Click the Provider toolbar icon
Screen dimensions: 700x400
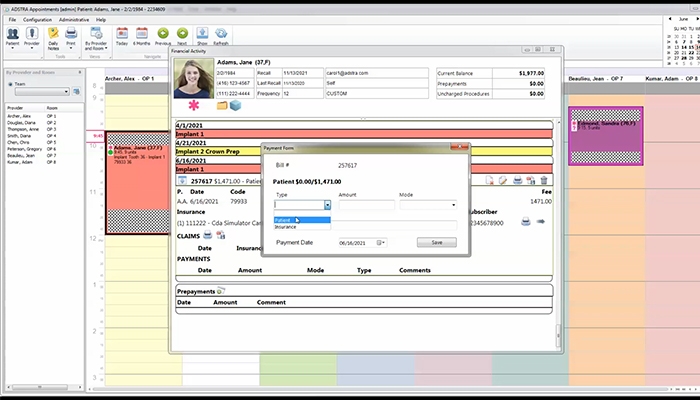[x=32, y=37]
